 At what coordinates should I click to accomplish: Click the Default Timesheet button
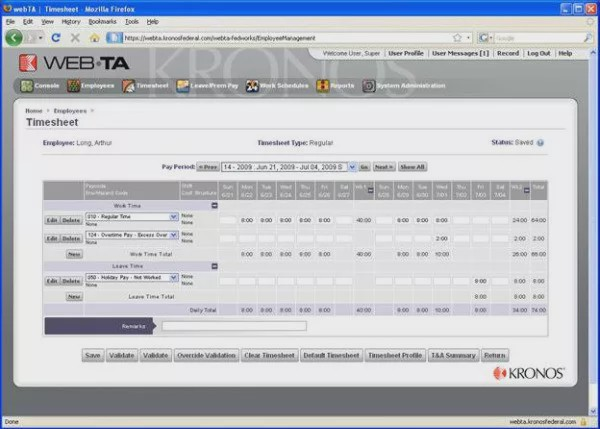(331, 356)
